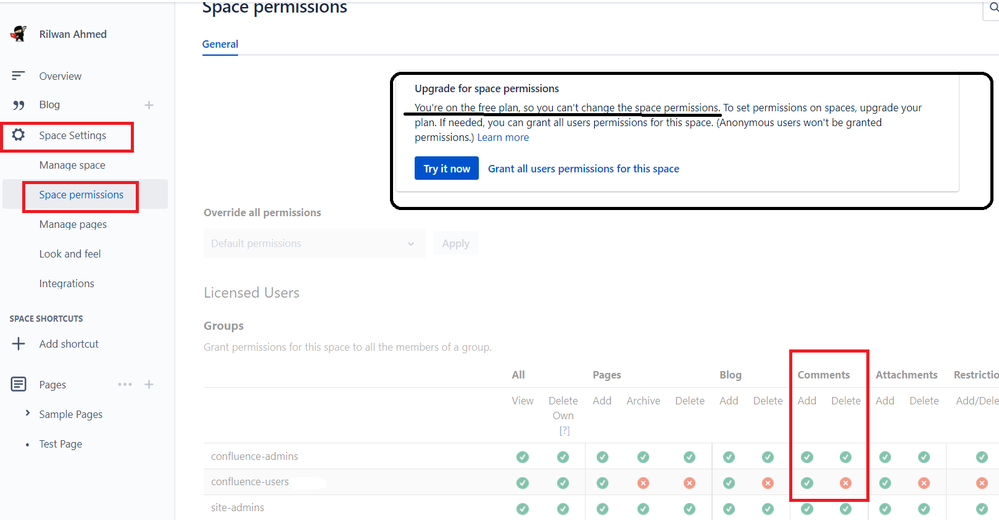999x520 pixels.
Task: Click Add shortcut in the sidebar
Action: click(69, 344)
